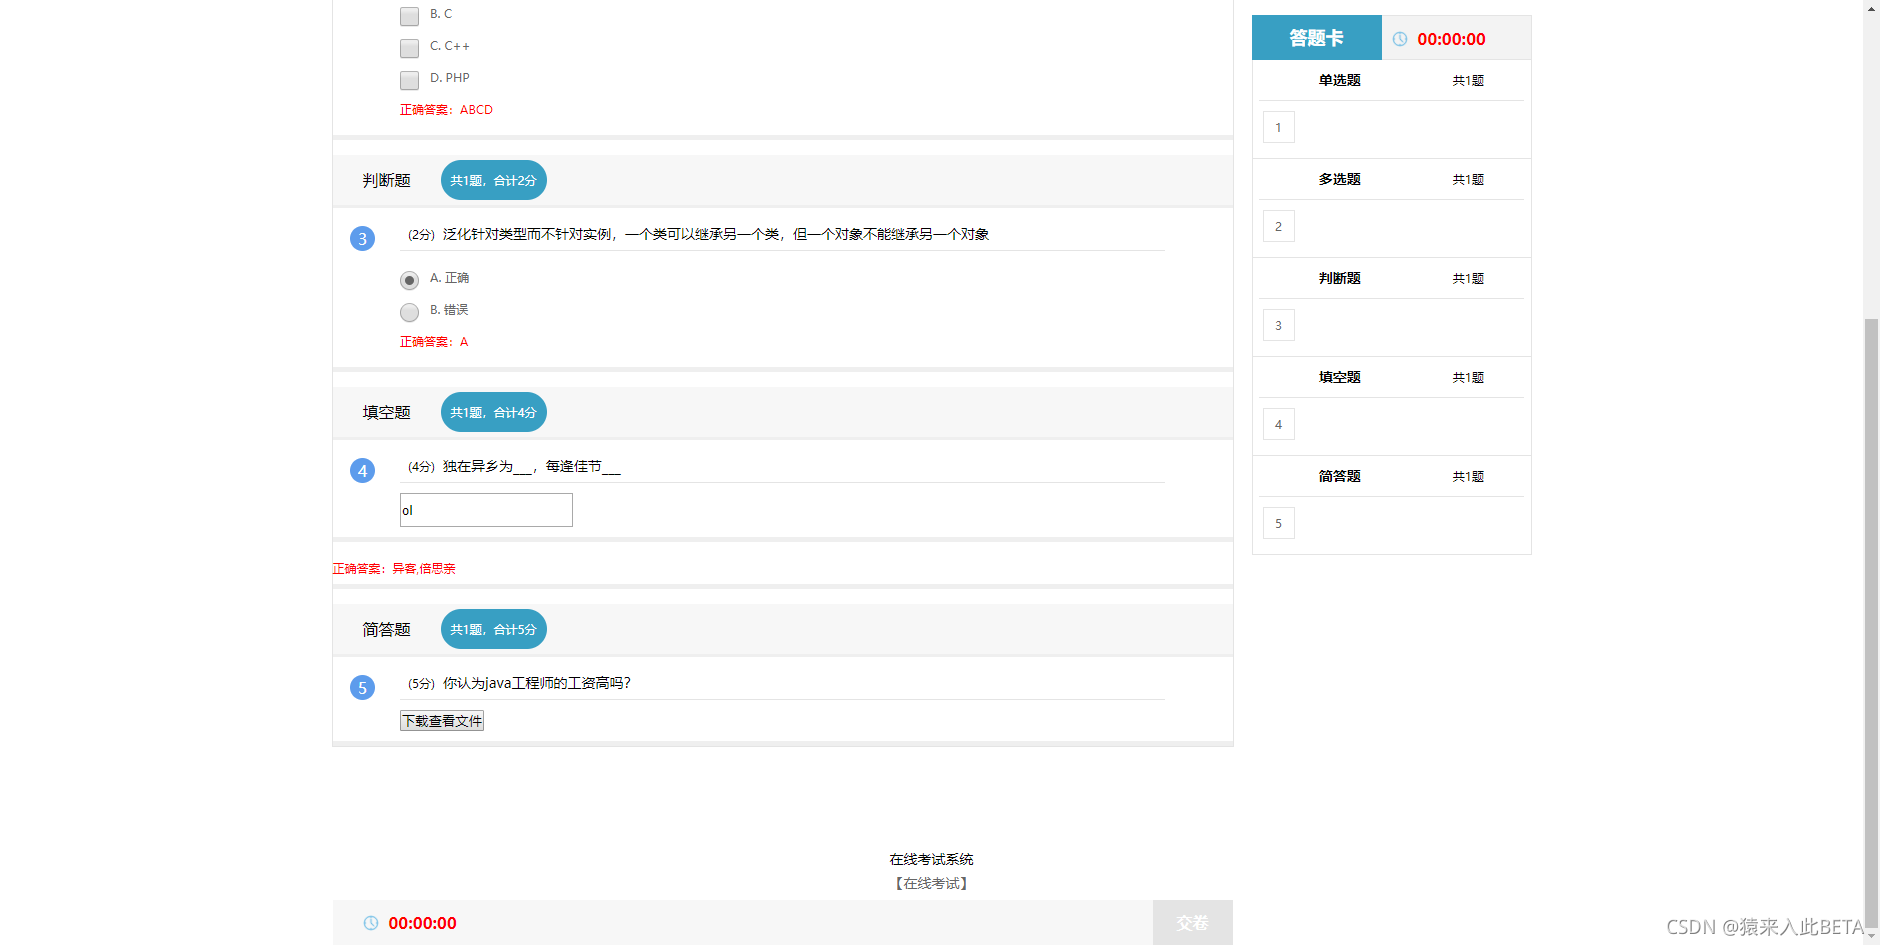Click the 多选题 label in answer card
The image size is (1880, 945).
click(1339, 179)
